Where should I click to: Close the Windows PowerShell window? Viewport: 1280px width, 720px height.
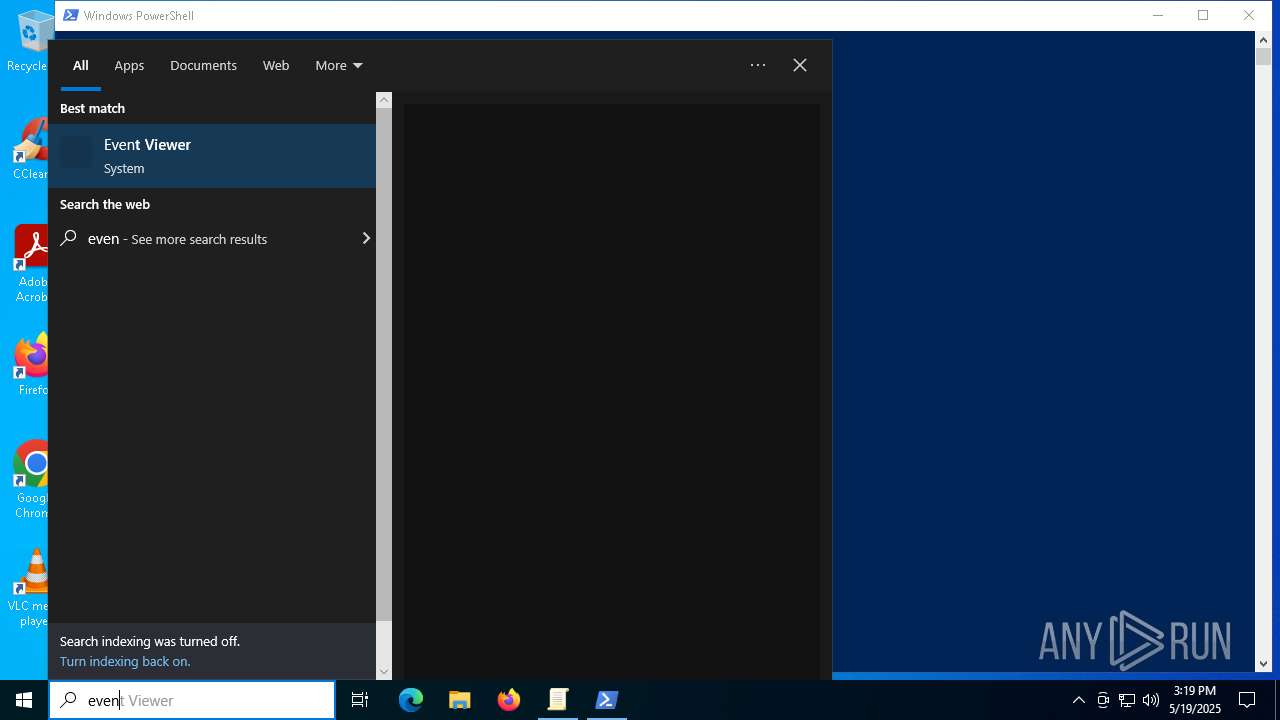[x=1249, y=15]
